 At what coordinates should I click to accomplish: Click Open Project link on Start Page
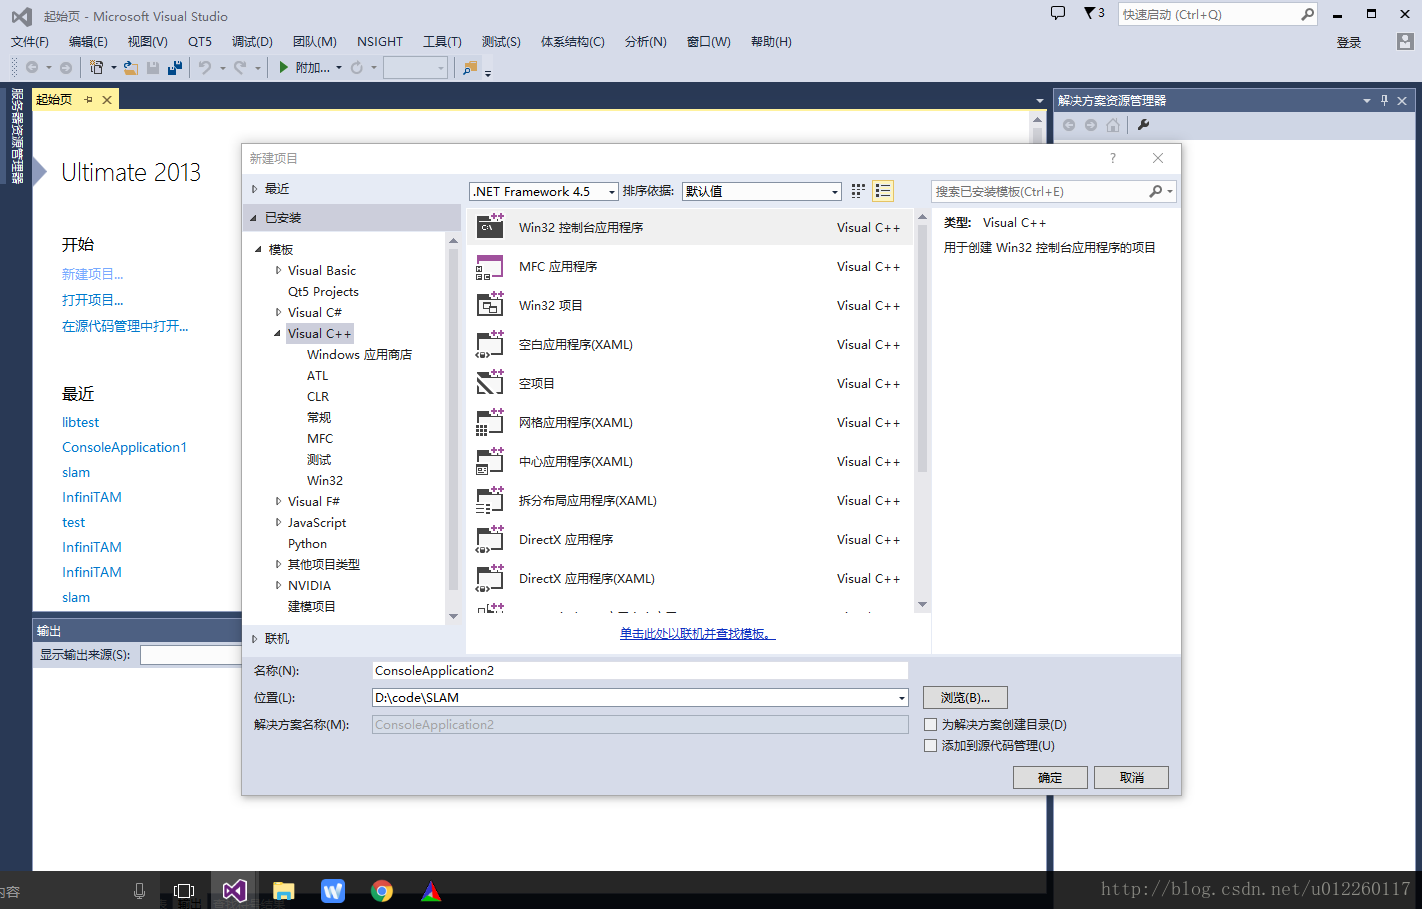click(93, 299)
